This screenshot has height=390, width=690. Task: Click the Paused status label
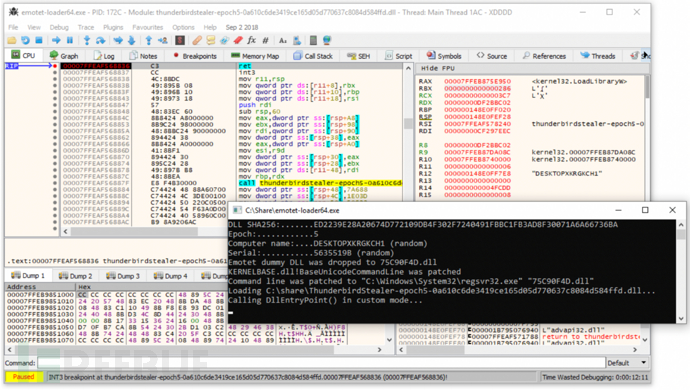point(24,377)
